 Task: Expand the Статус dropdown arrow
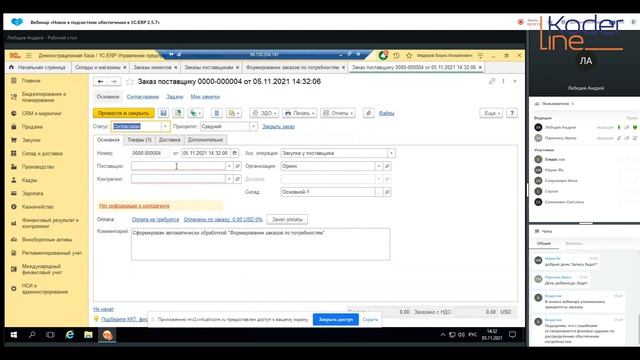tap(165, 127)
